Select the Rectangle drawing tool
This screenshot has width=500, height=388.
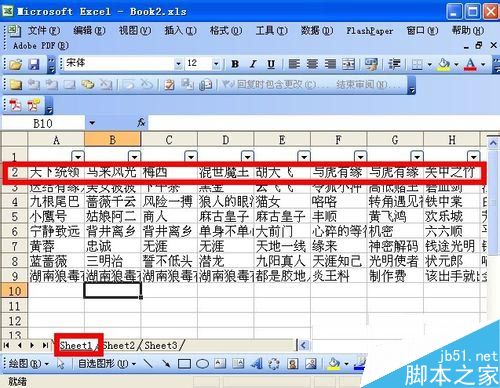point(184,364)
